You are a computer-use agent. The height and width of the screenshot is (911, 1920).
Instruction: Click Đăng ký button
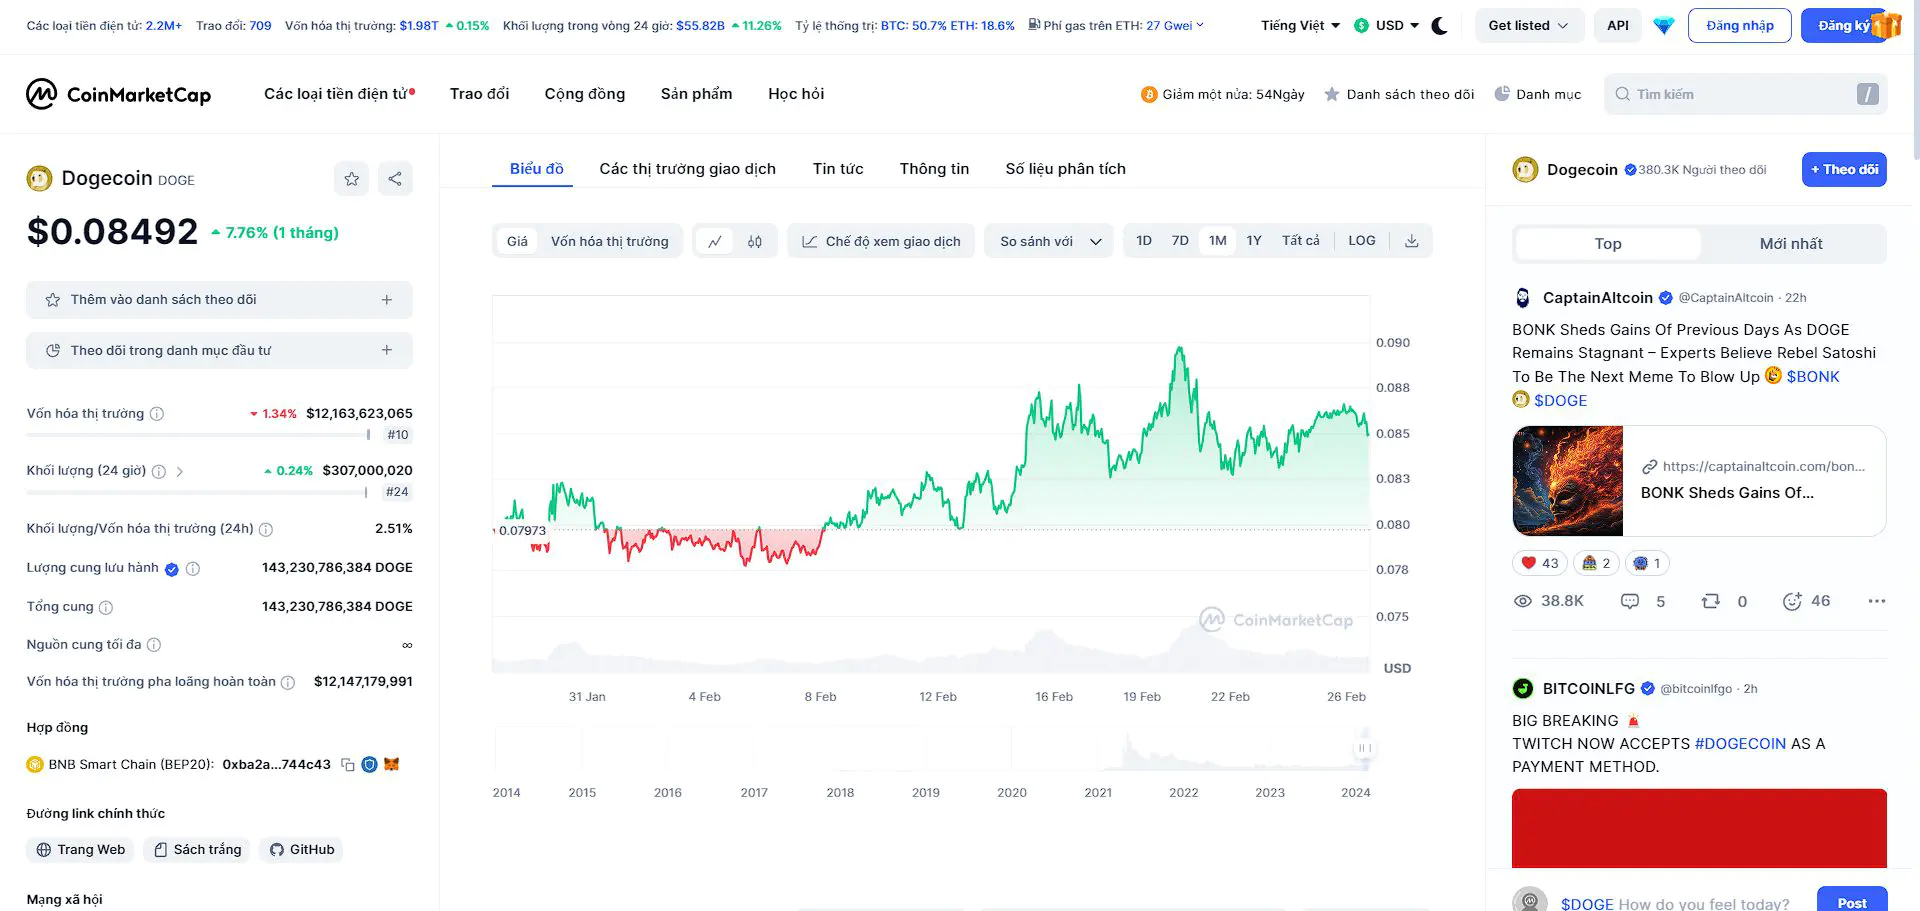pos(1846,26)
